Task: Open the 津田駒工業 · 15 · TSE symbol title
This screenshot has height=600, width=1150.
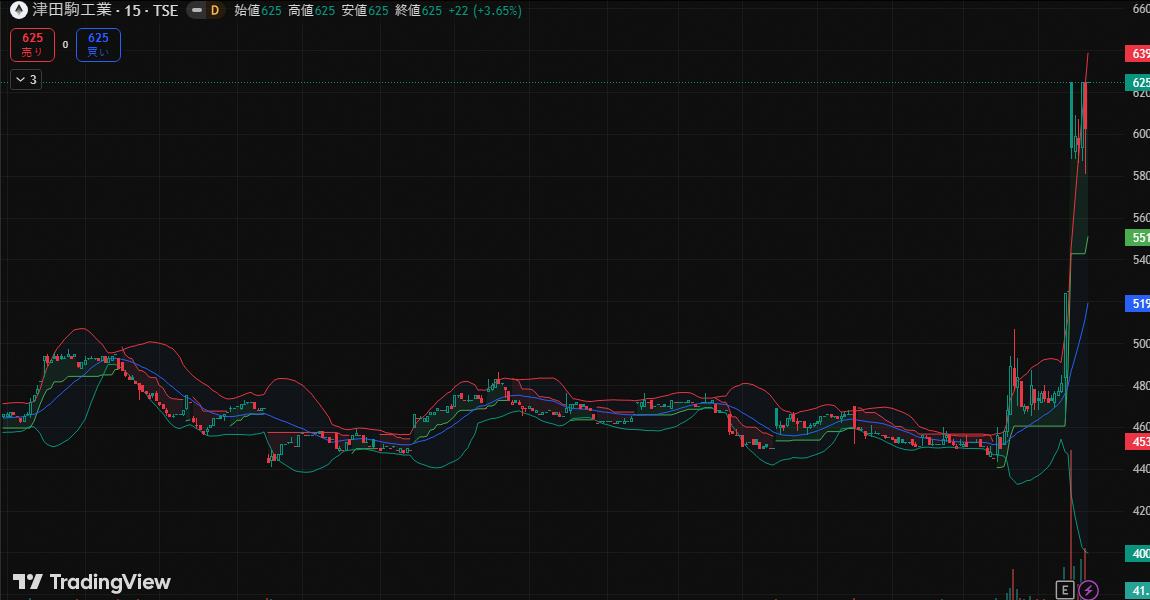Action: pyautogui.click(x=105, y=10)
